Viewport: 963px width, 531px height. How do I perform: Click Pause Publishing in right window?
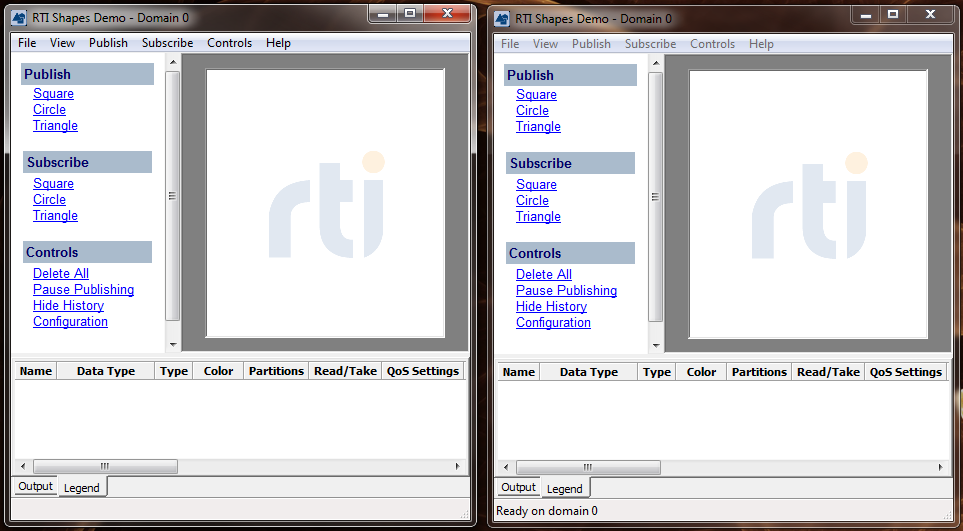pyautogui.click(x=566, y=290)
